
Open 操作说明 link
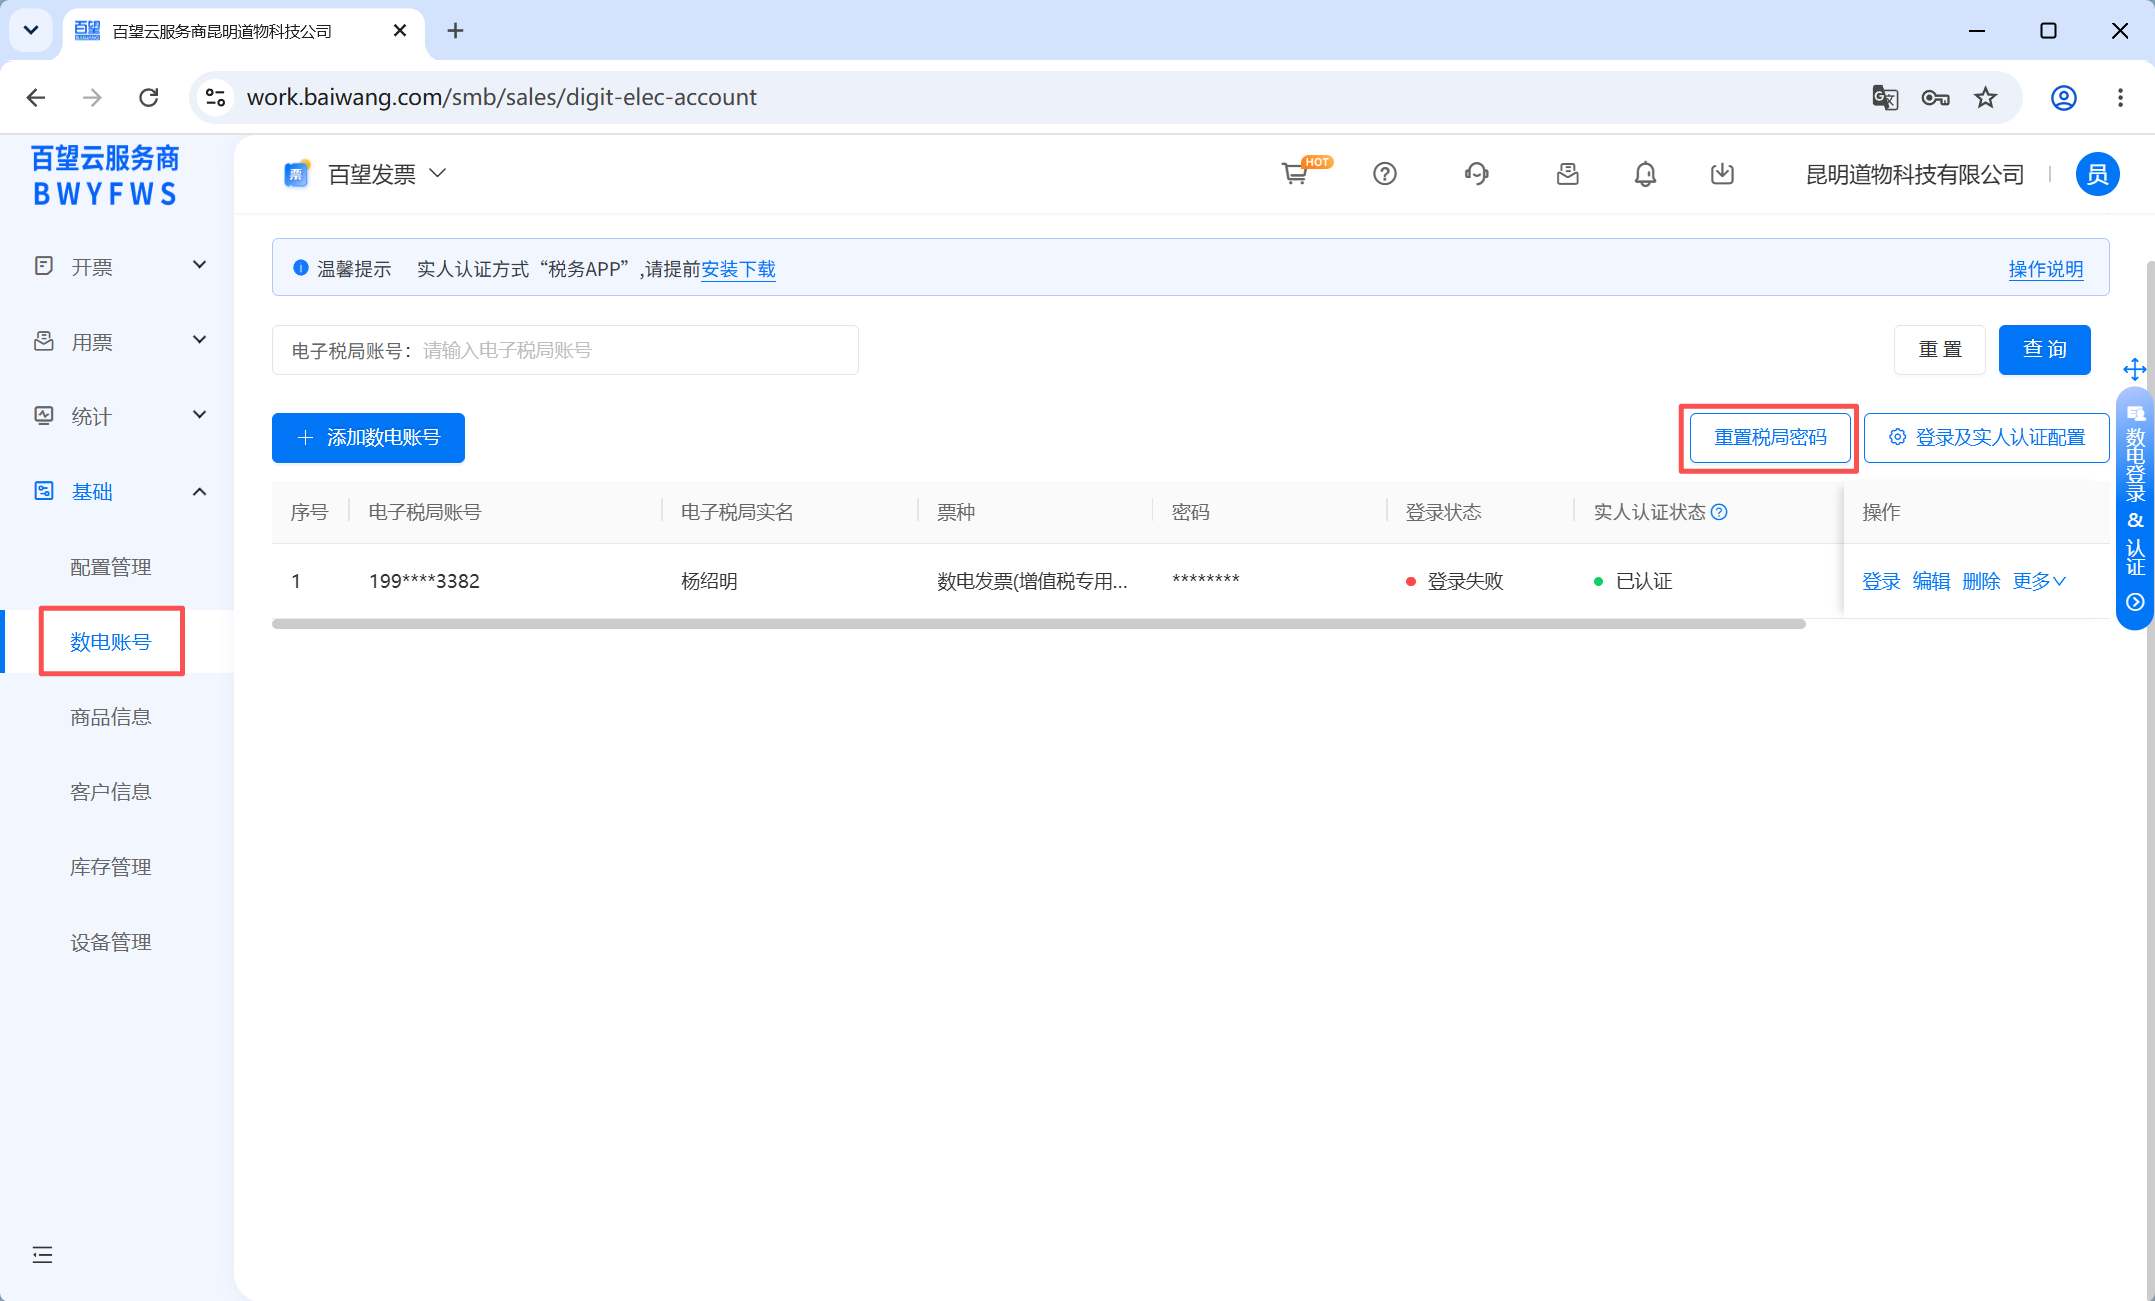2046,269
